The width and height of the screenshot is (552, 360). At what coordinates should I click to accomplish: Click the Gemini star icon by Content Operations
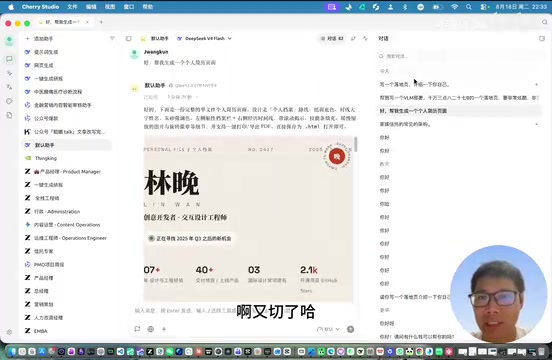coord(27,225)
